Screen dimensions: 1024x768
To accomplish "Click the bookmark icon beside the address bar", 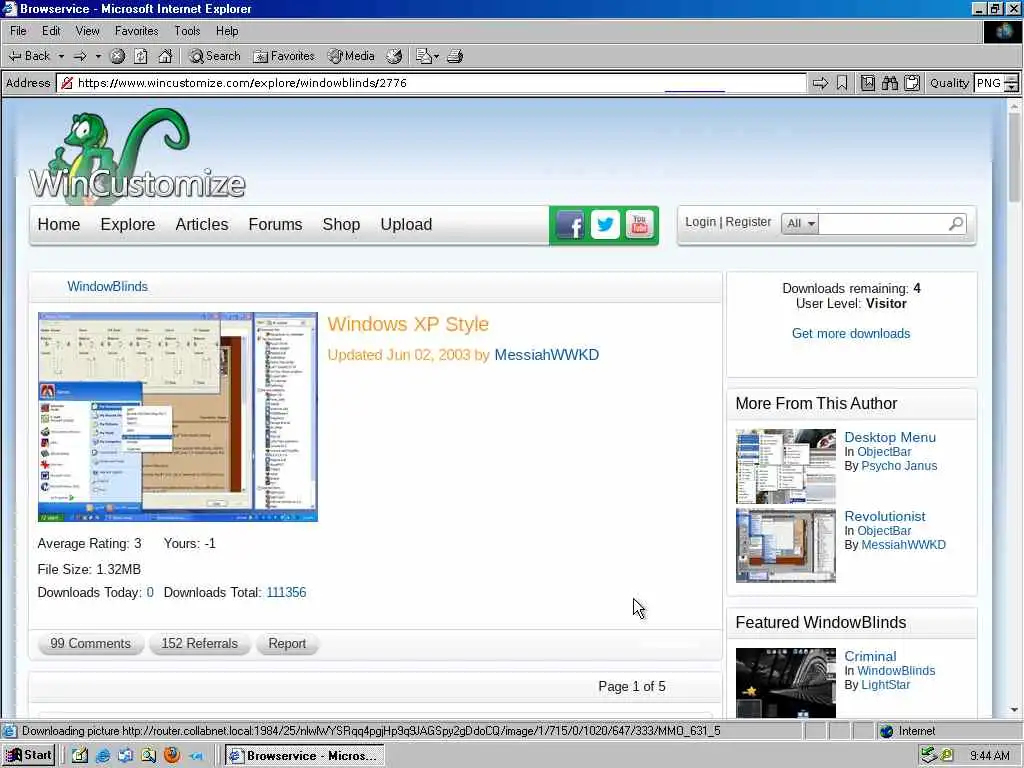I will (x=842, y=83).
